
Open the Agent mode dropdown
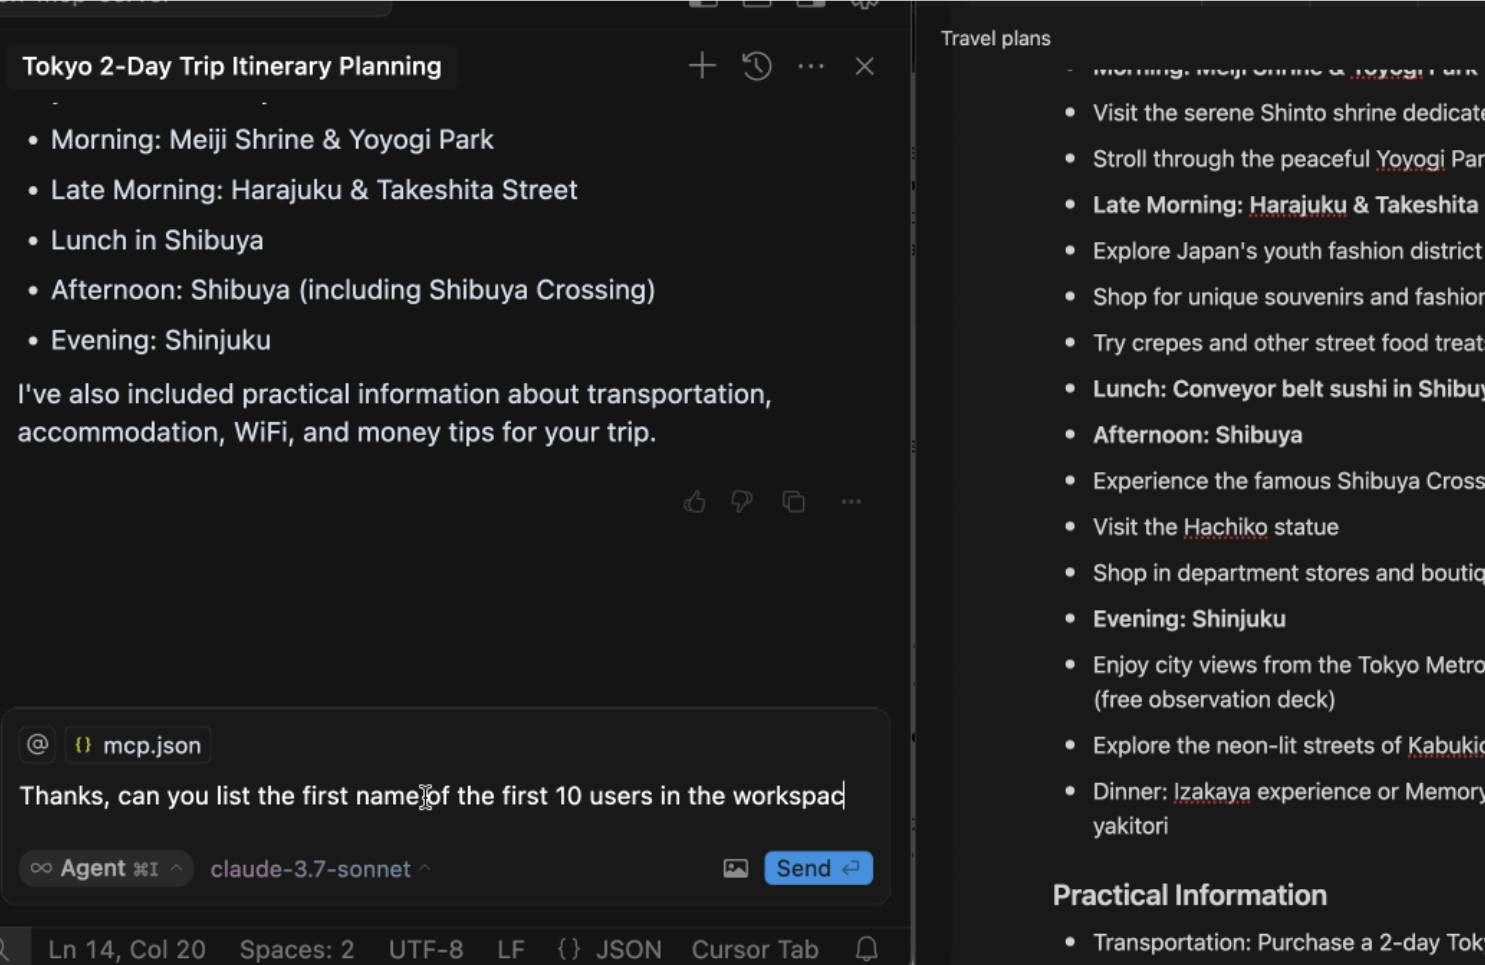[x=106, y=869]
